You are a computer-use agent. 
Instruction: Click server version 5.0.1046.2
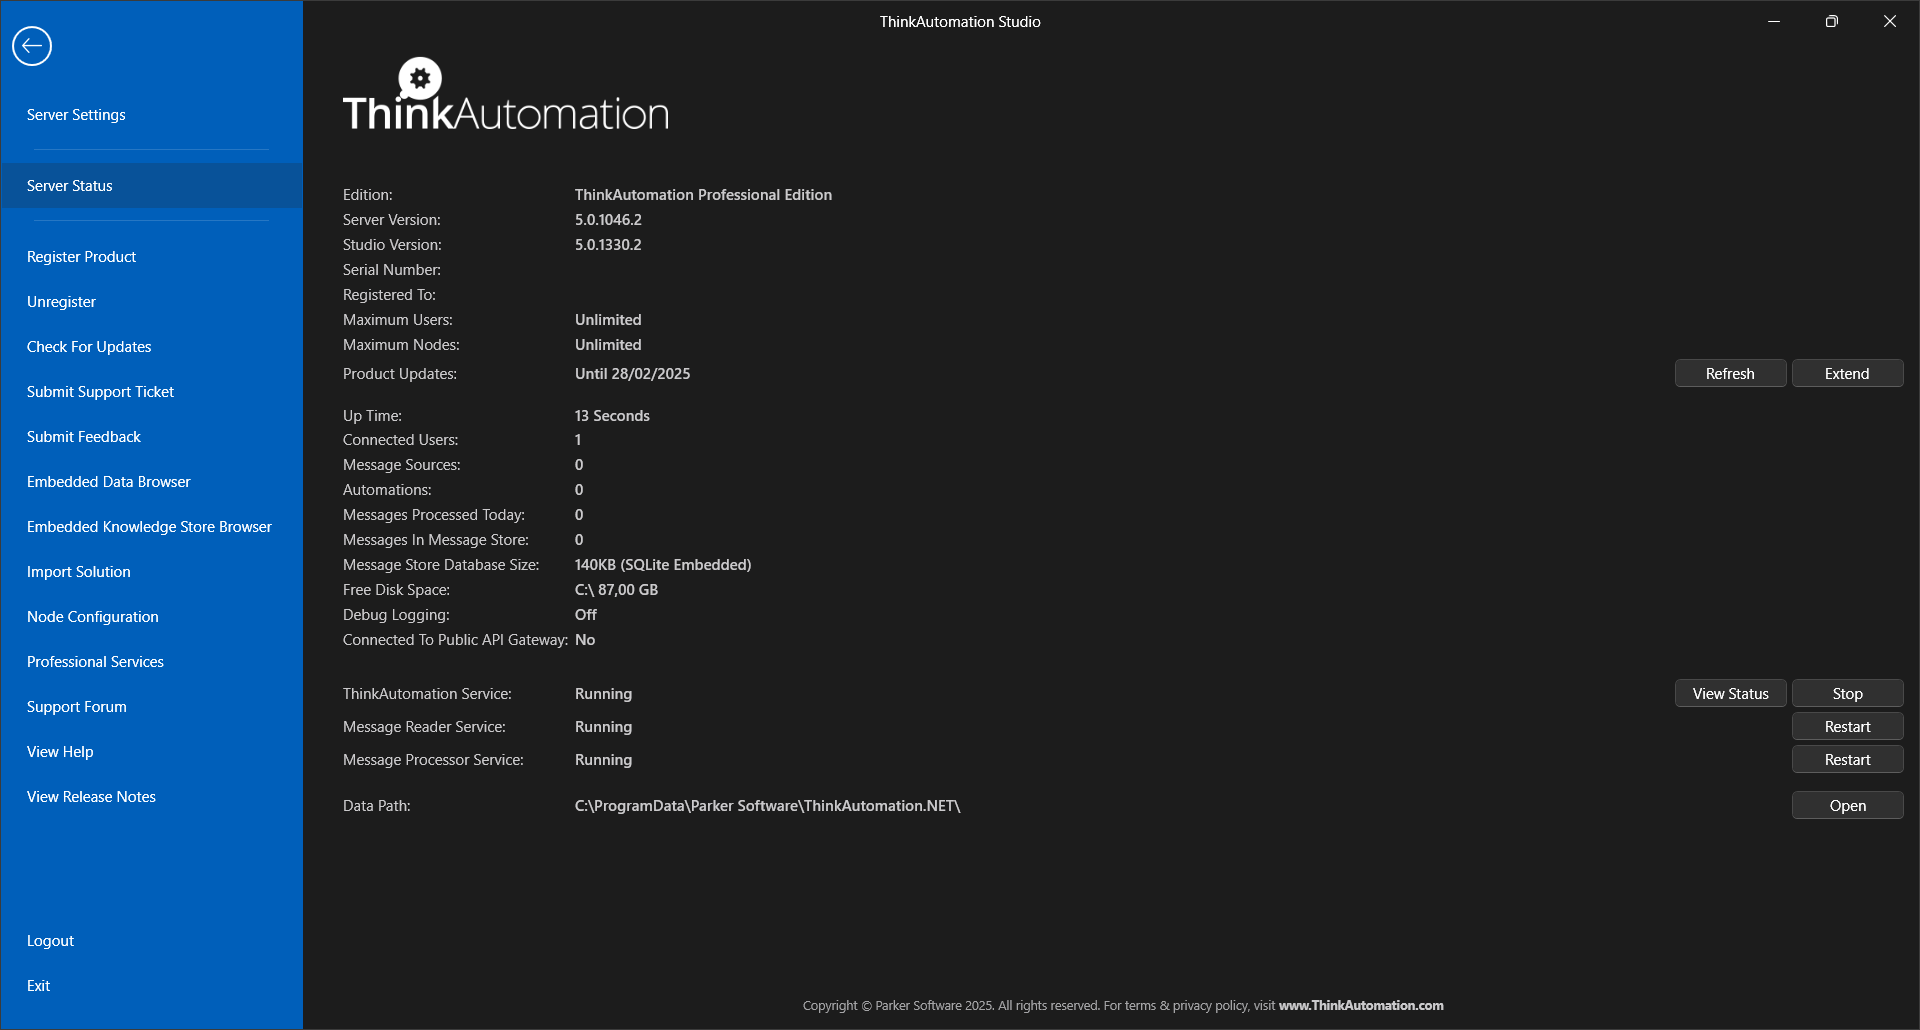tap(608, 220)
